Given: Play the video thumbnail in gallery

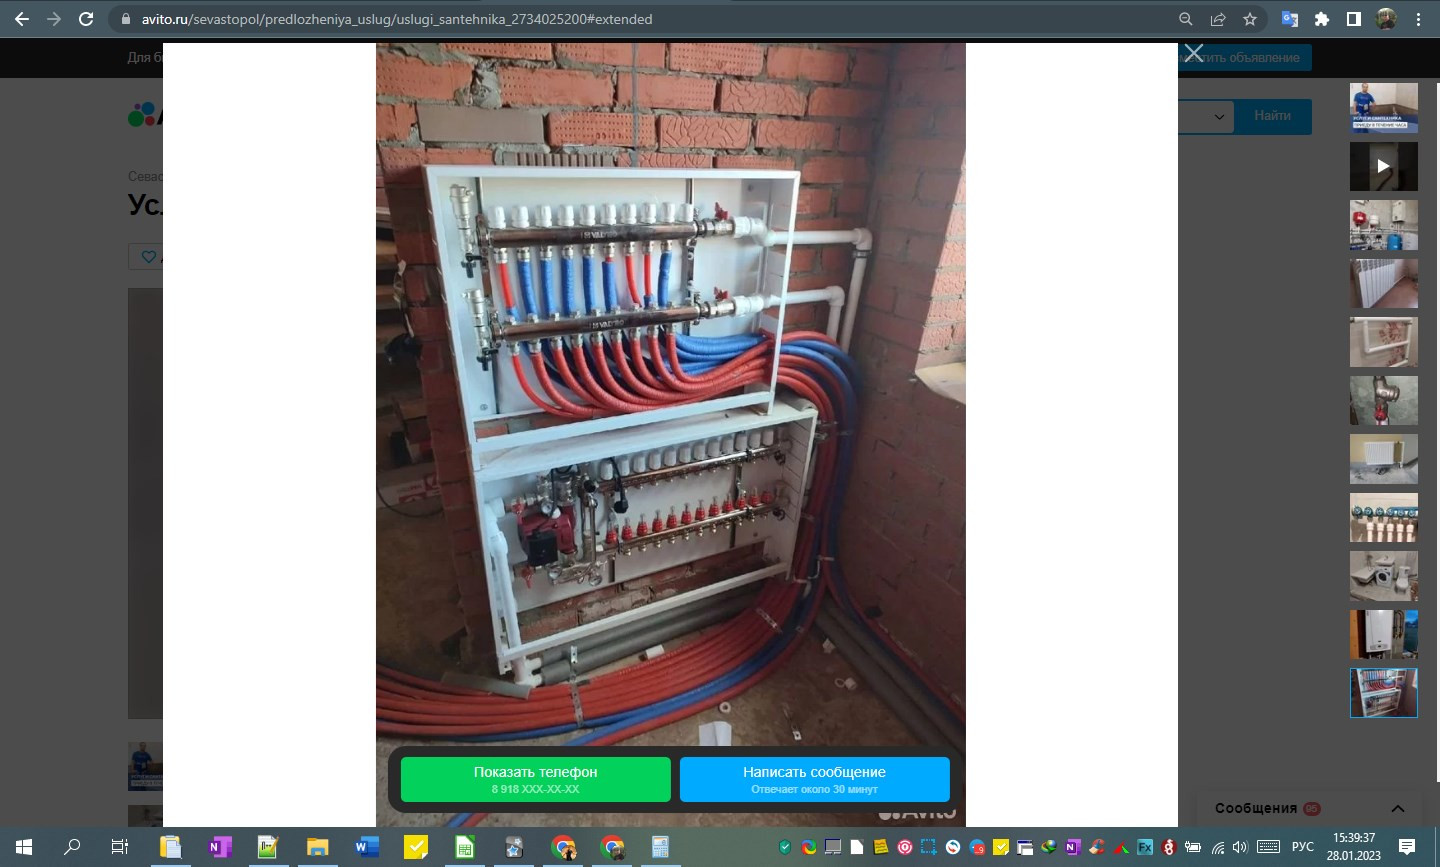Looking at the screenshot, I should point(1384,166).
